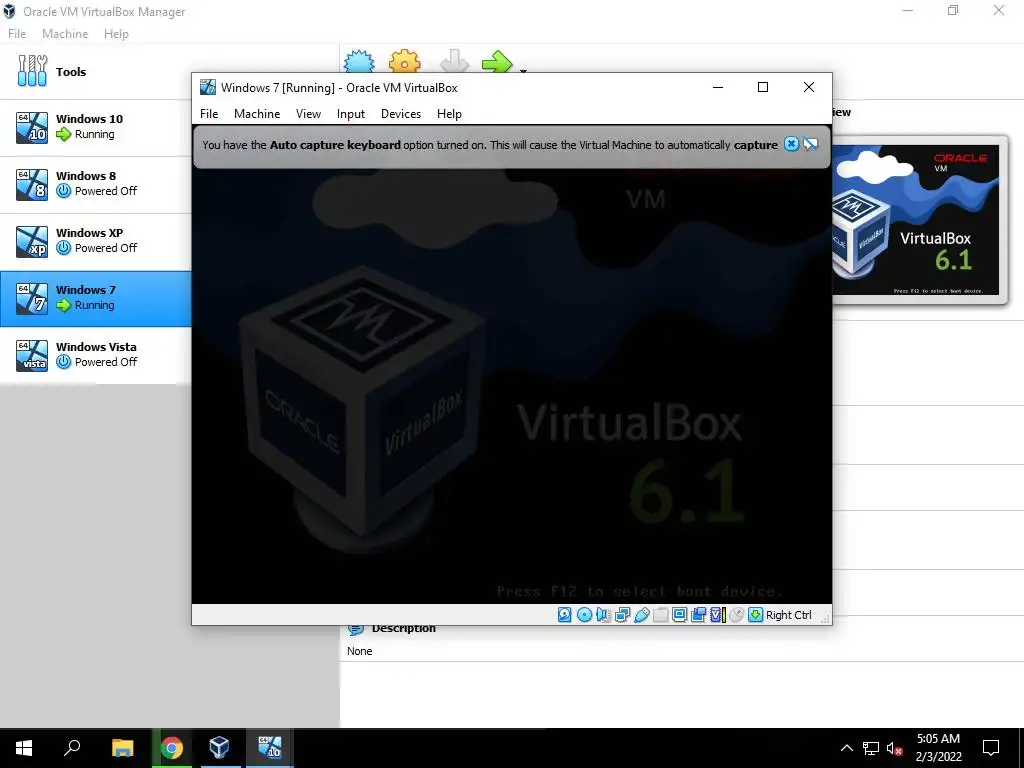Minimize the Windows 7 VM window
This screenshot has width=1024, height=768.
[718, 87]
